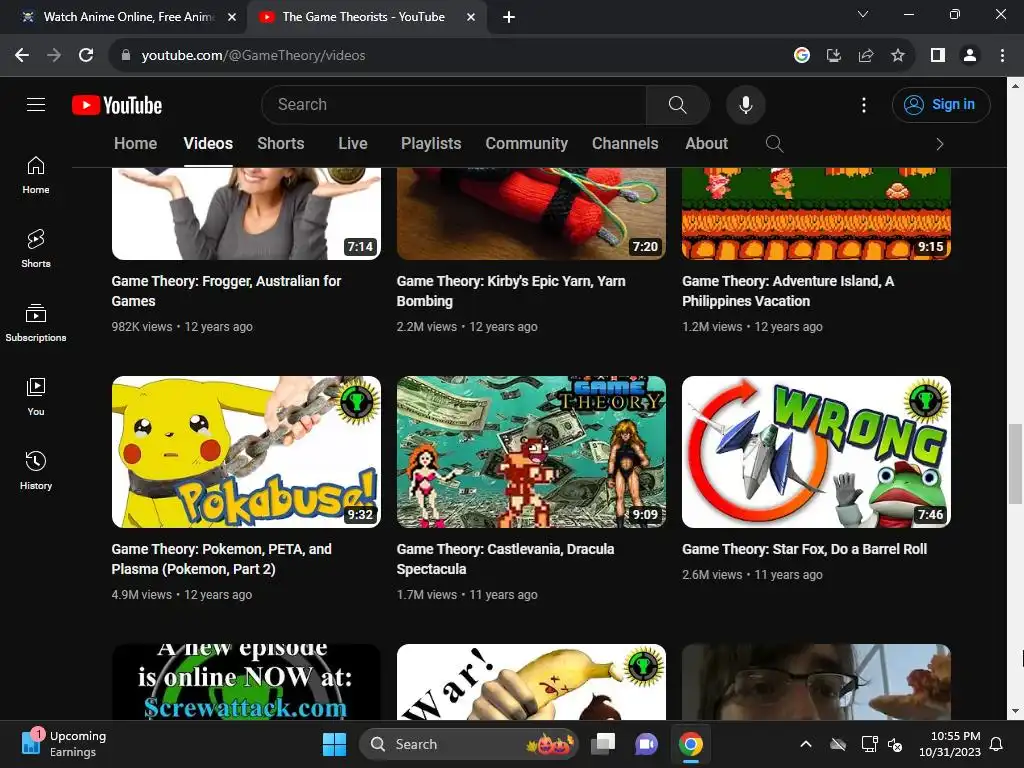Select the About channel tab
Viewport: 1024px width, 768px height.
tap(707, 144)
